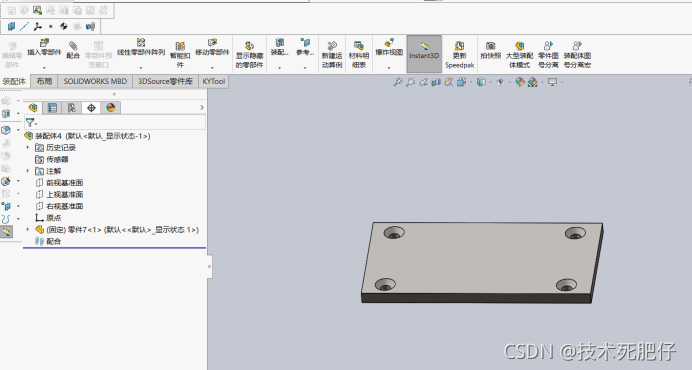Click the Previous View icon

[423, 82]
